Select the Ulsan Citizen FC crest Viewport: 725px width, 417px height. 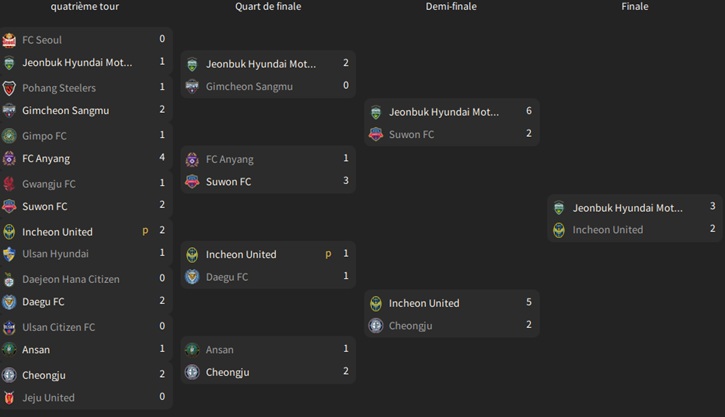[x=10, y=327]
